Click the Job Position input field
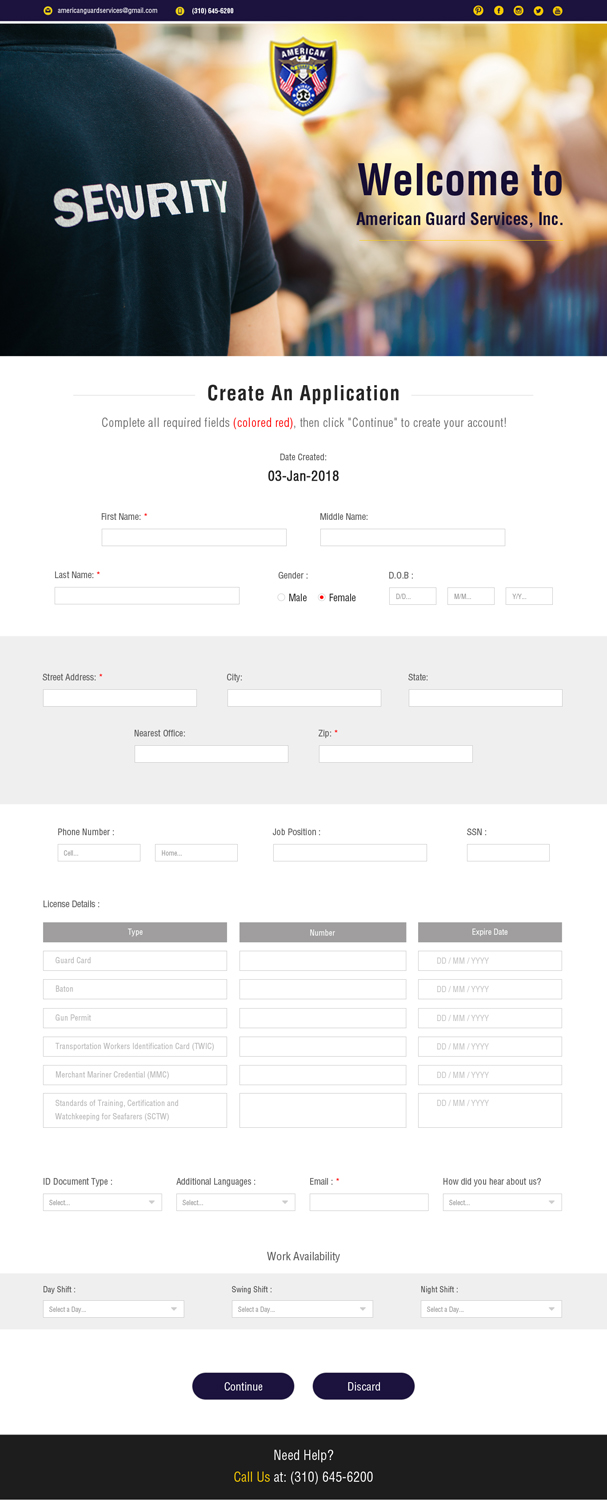 [350, 853]
